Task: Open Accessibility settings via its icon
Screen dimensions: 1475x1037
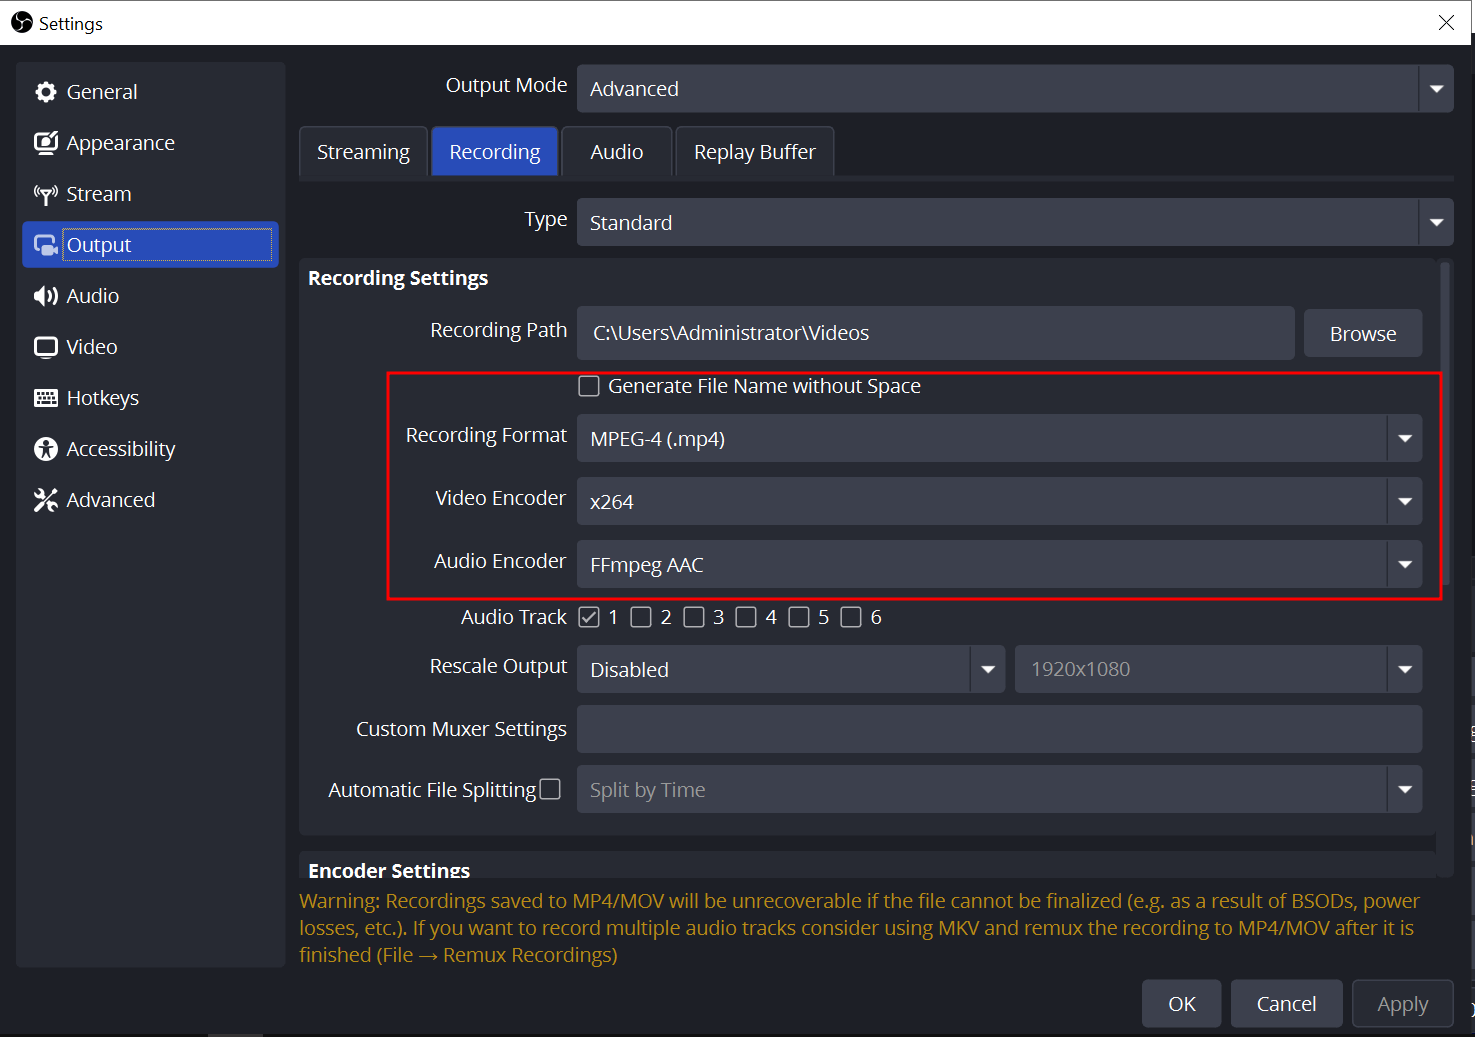Action: tap(45, 449)
